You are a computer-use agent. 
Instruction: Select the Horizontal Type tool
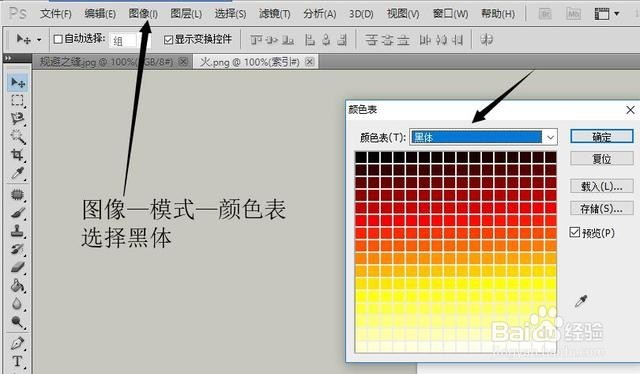[x=17, y=361]
